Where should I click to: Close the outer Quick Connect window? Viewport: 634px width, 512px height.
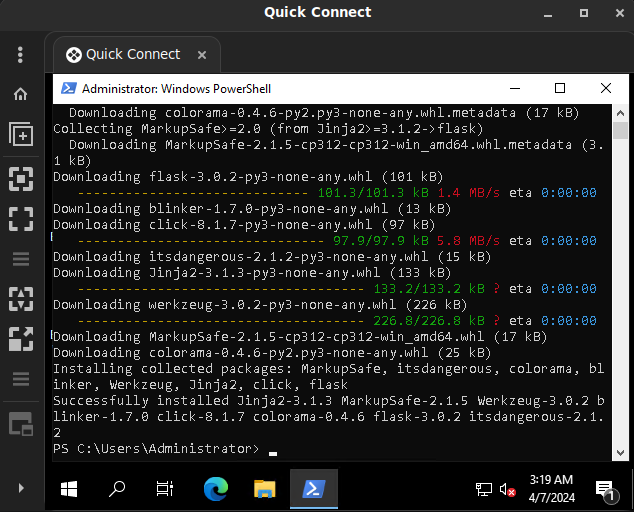620,13
